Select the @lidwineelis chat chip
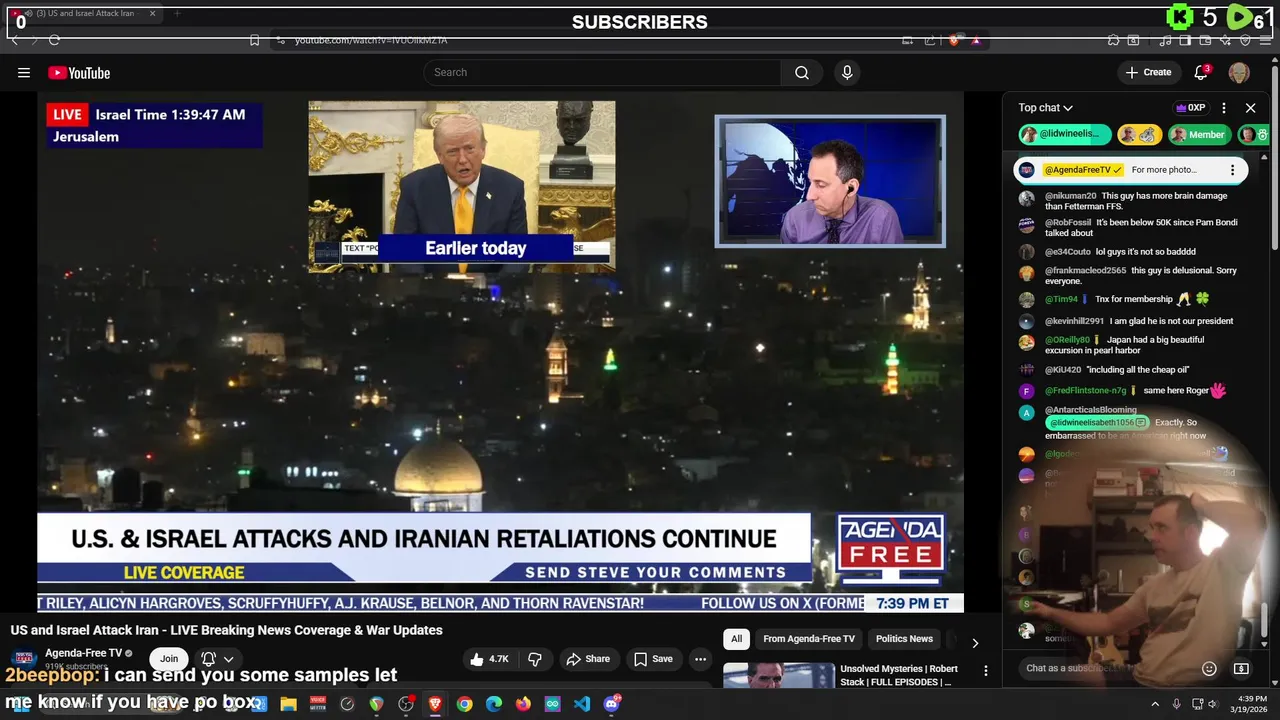1280x720 pixels. pyautogui.click(x=1065, y=134)
